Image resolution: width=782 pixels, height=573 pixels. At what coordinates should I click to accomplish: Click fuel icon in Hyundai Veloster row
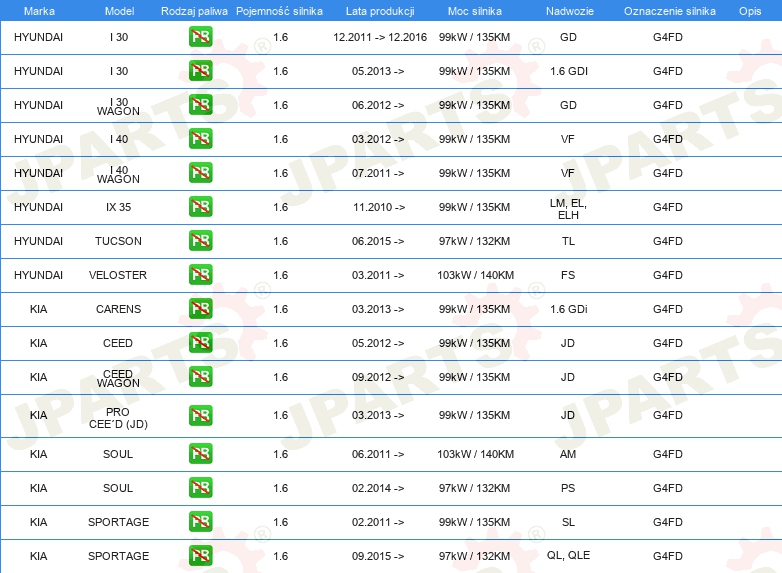point(200,274)
